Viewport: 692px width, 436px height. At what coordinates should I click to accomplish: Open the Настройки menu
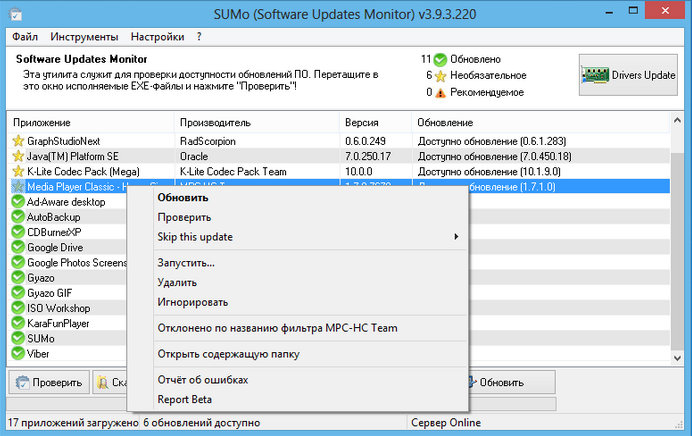tap(157, 37)
